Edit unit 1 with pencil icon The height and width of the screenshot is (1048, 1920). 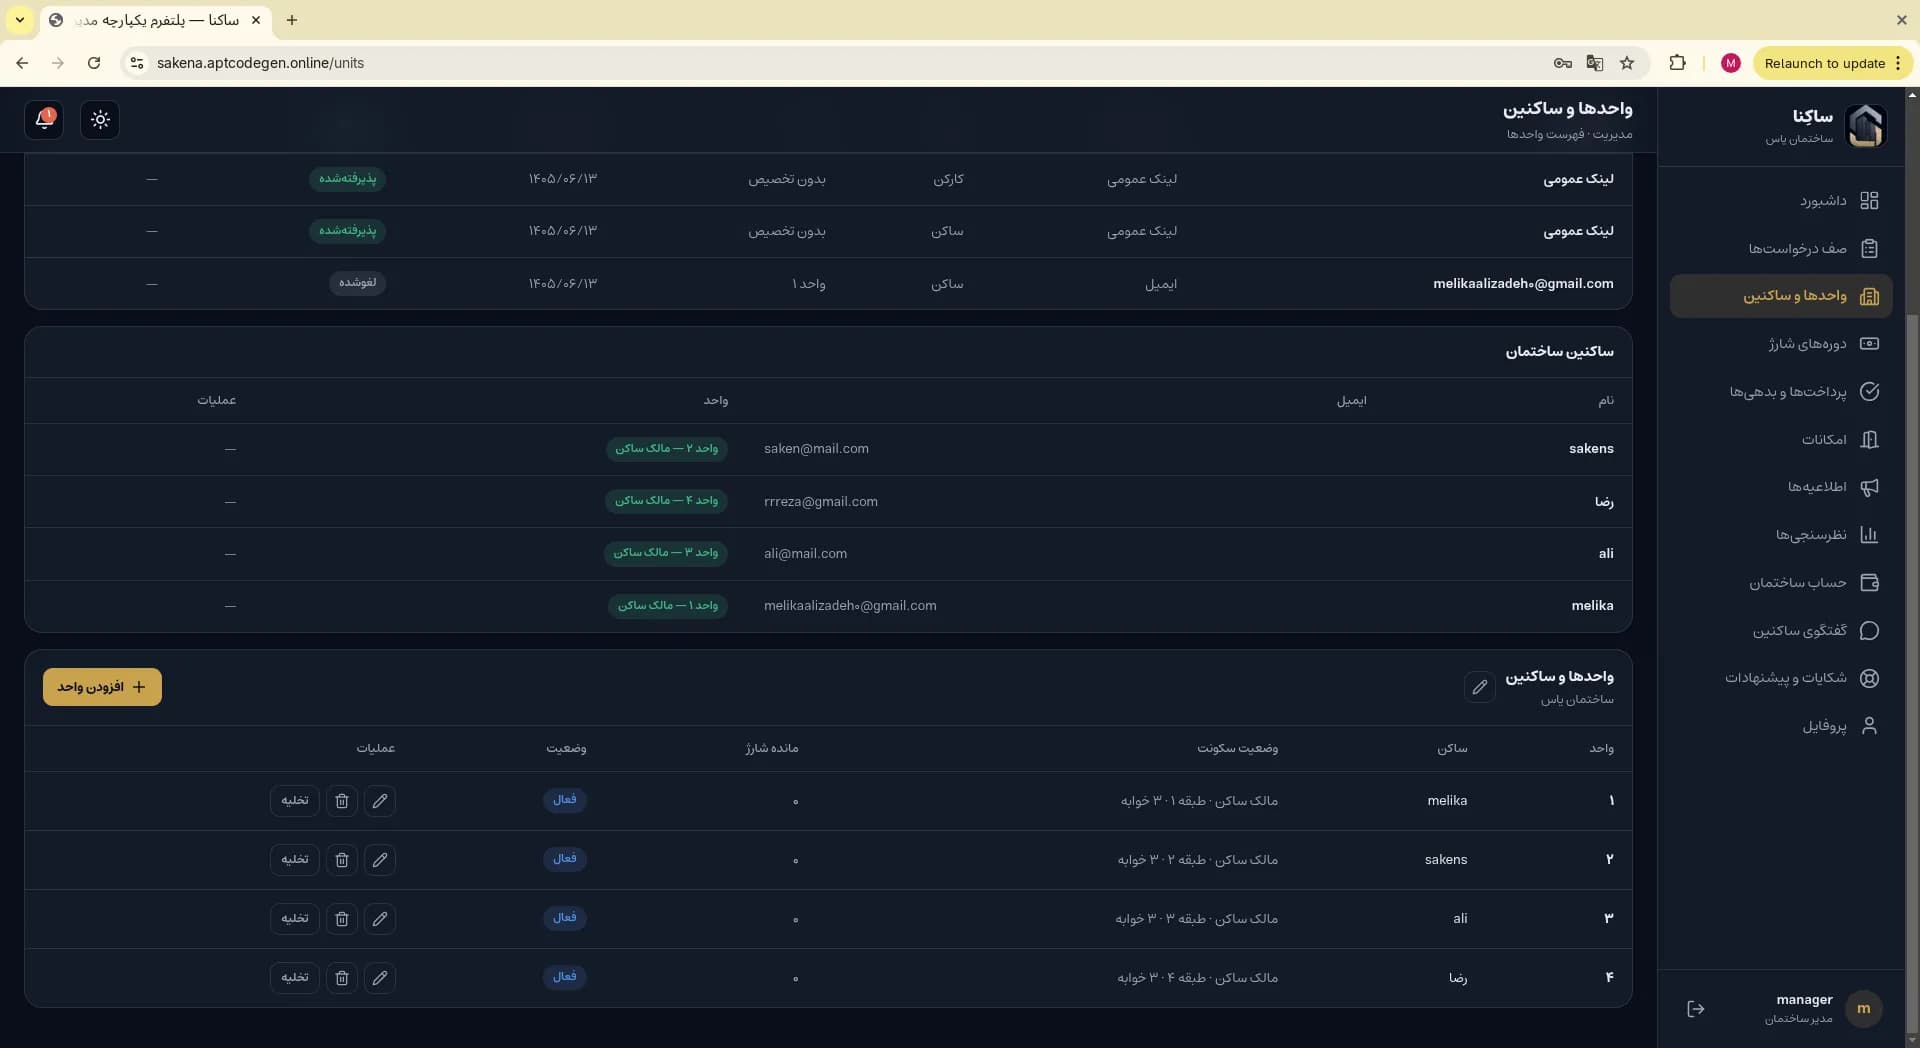[x=380, y=801]
